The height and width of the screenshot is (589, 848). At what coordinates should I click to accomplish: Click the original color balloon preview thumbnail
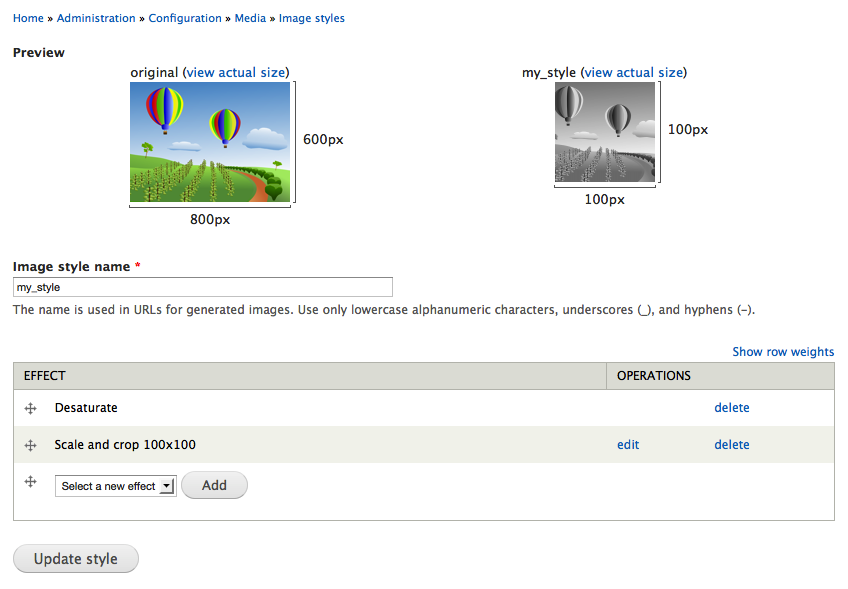click(x=210, y=142)
